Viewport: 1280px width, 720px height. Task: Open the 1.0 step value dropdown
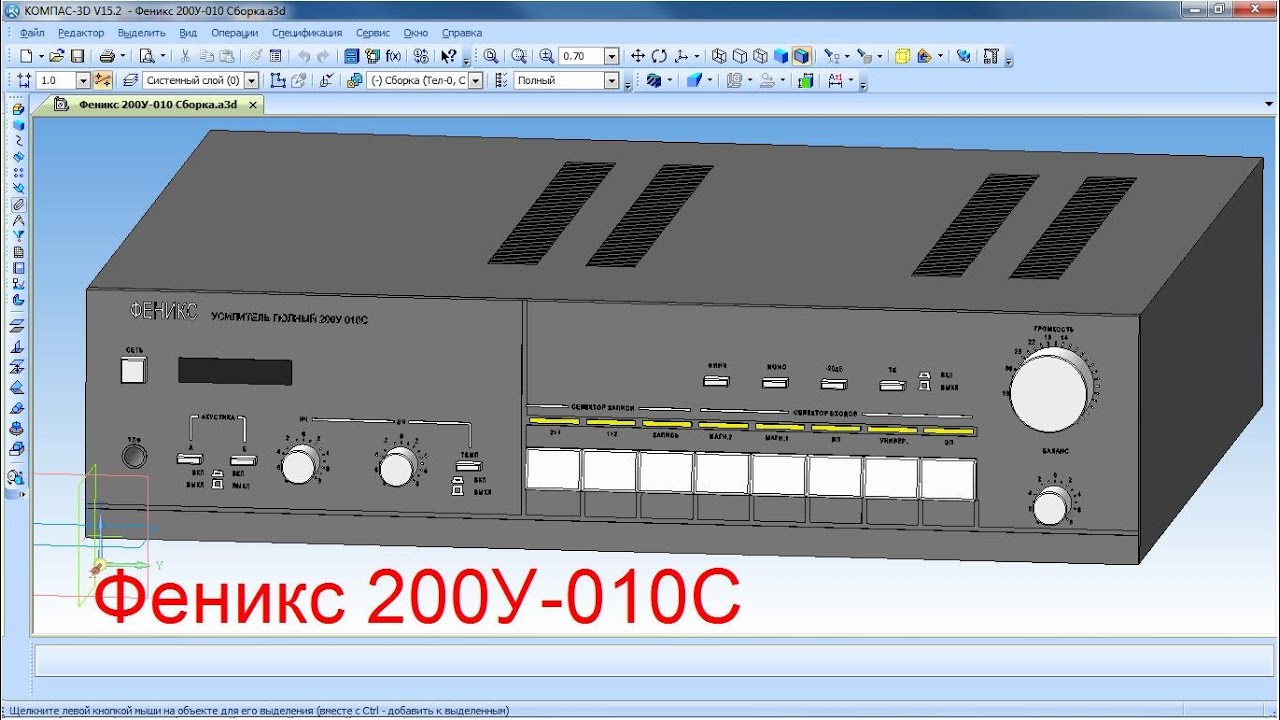tap(84, 81)
